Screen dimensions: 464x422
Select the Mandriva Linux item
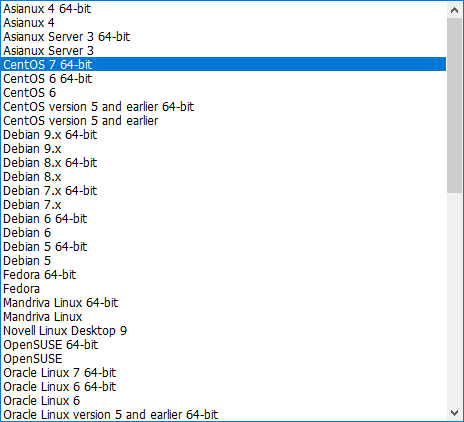point(223,317)
